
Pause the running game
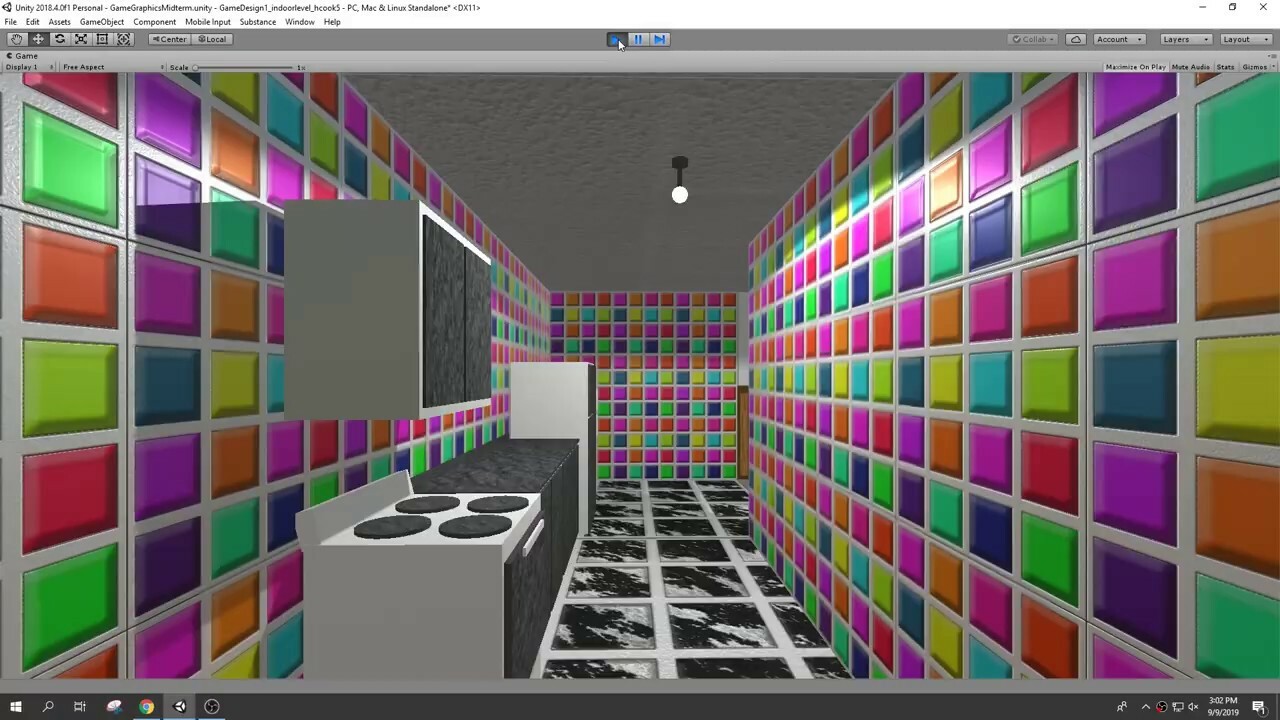point(637,38)
